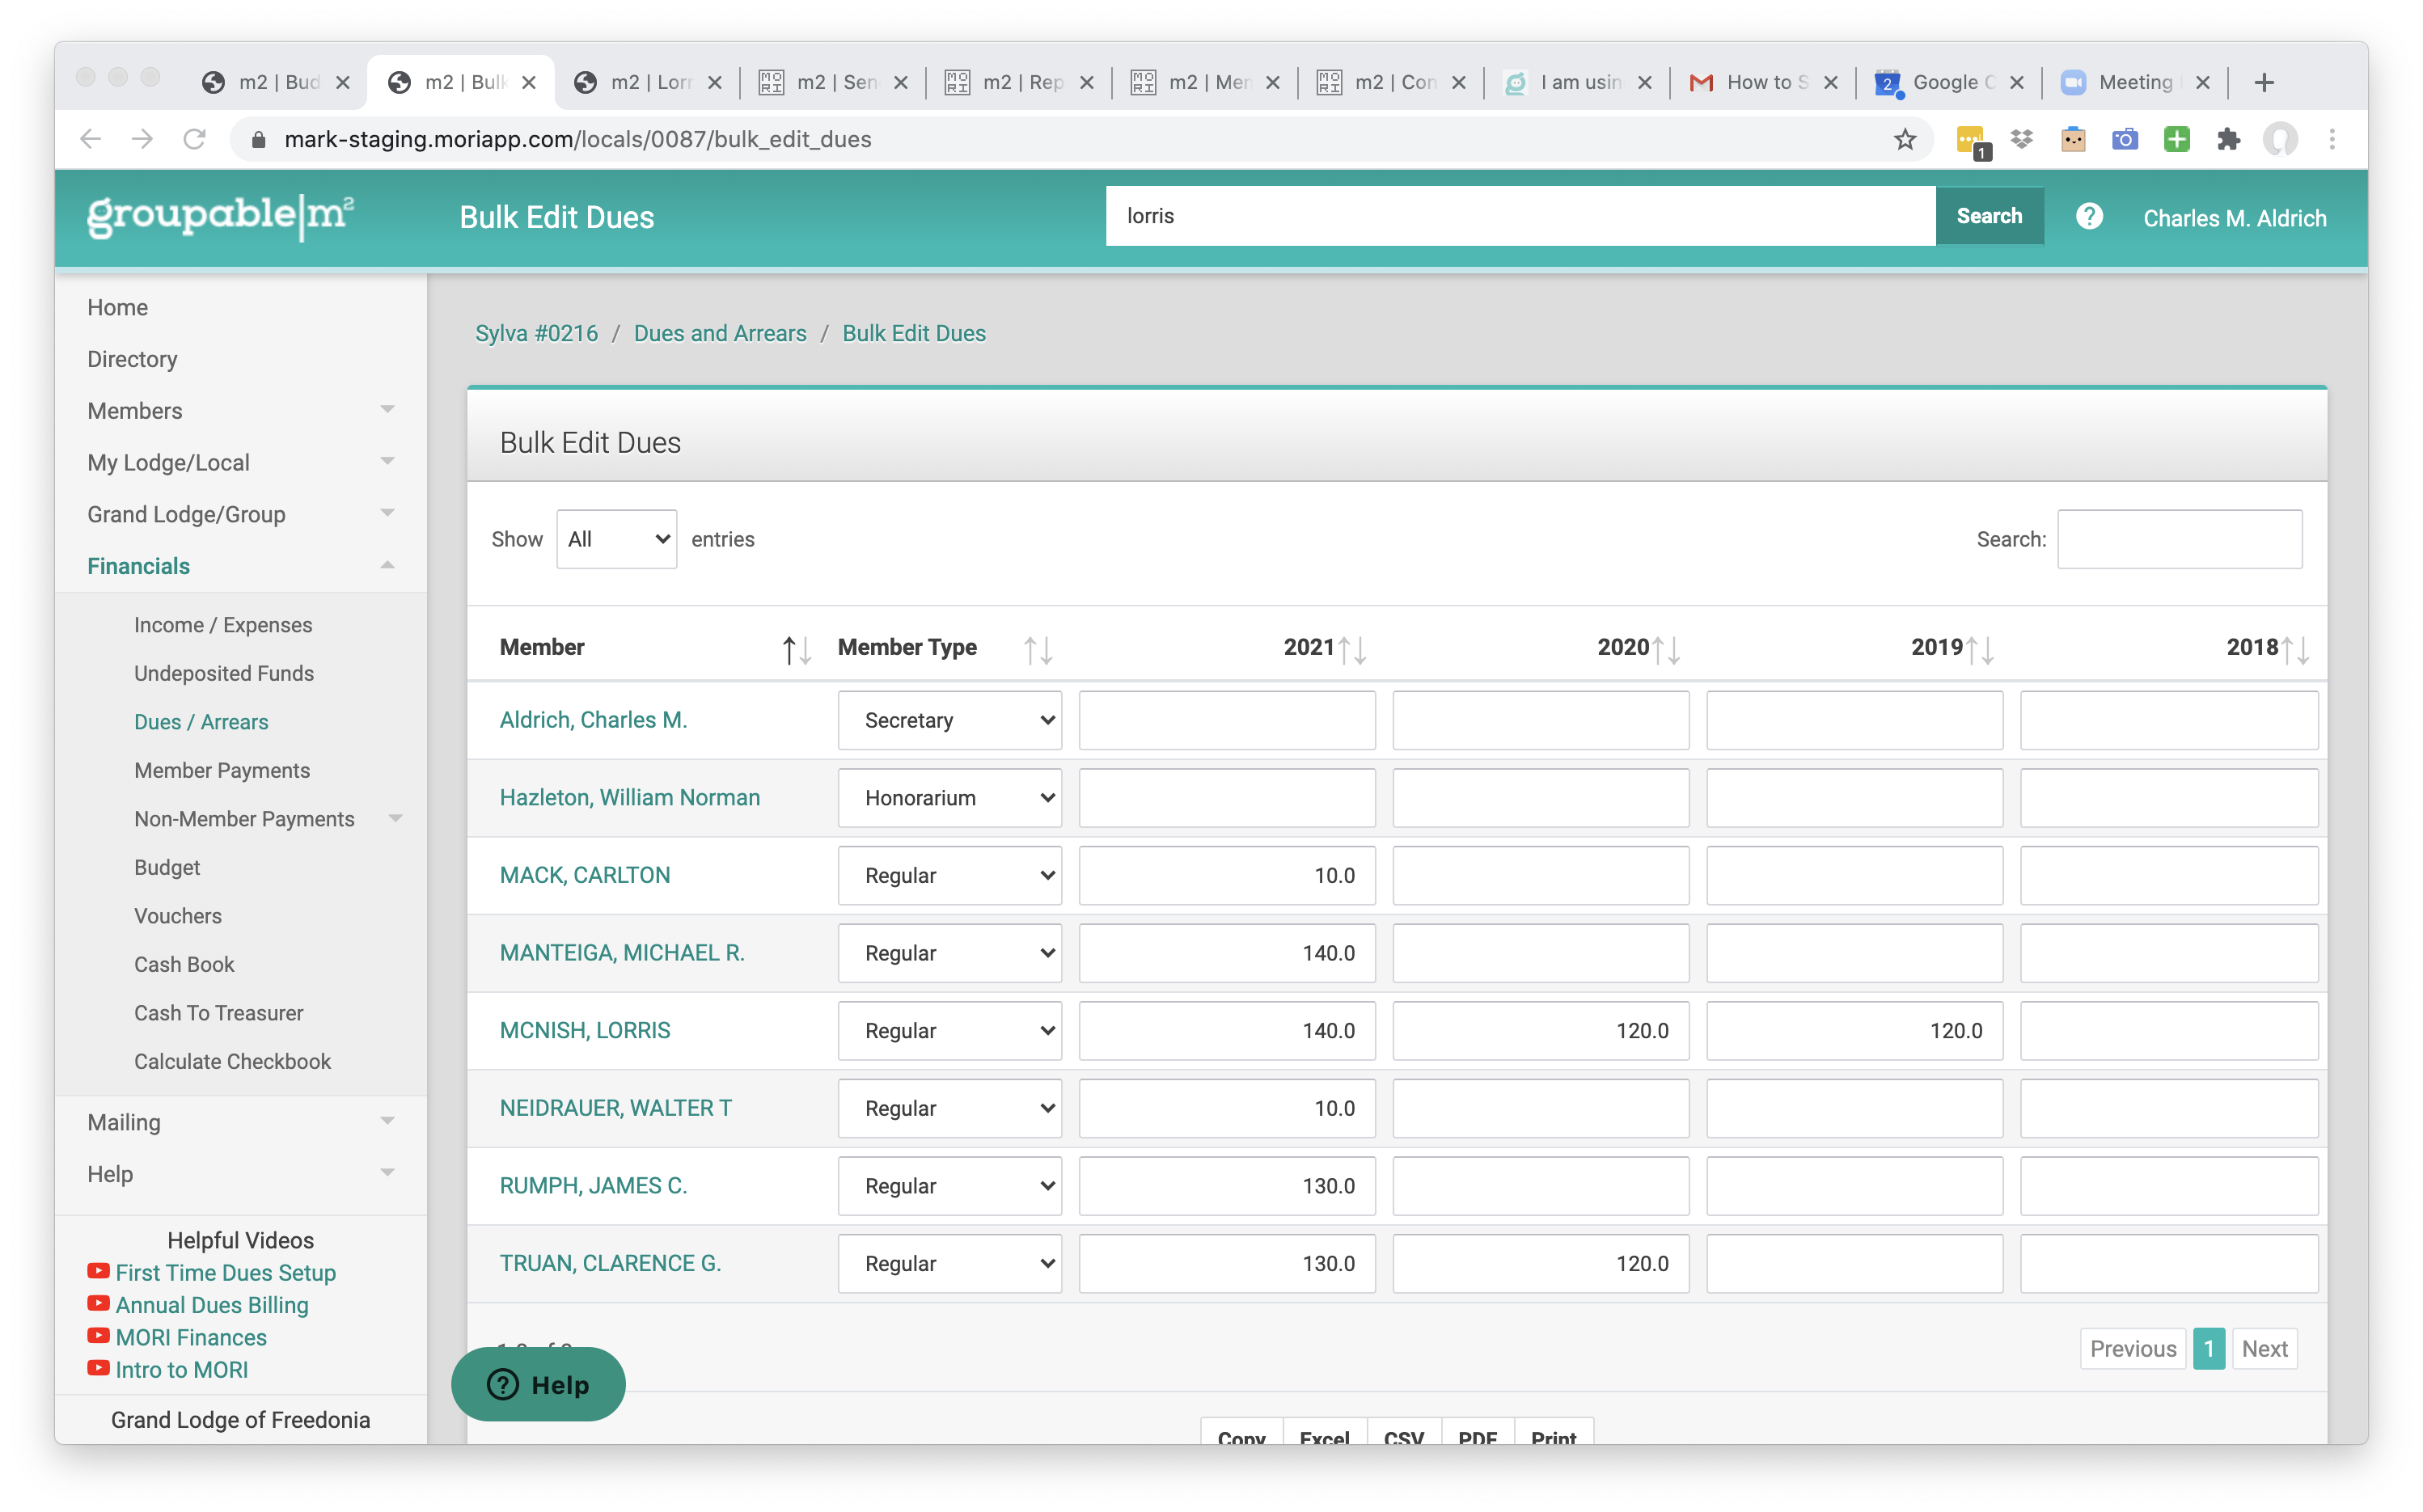Open the camera screenshot extension
Viewport: 2423px width, 1512px height.
tap(2124, 139)
